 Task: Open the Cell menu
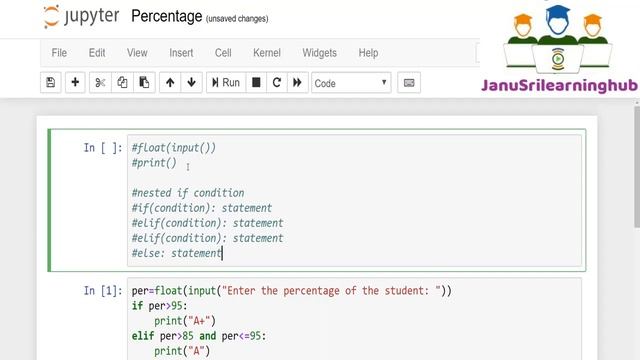(x=223, y=53)
